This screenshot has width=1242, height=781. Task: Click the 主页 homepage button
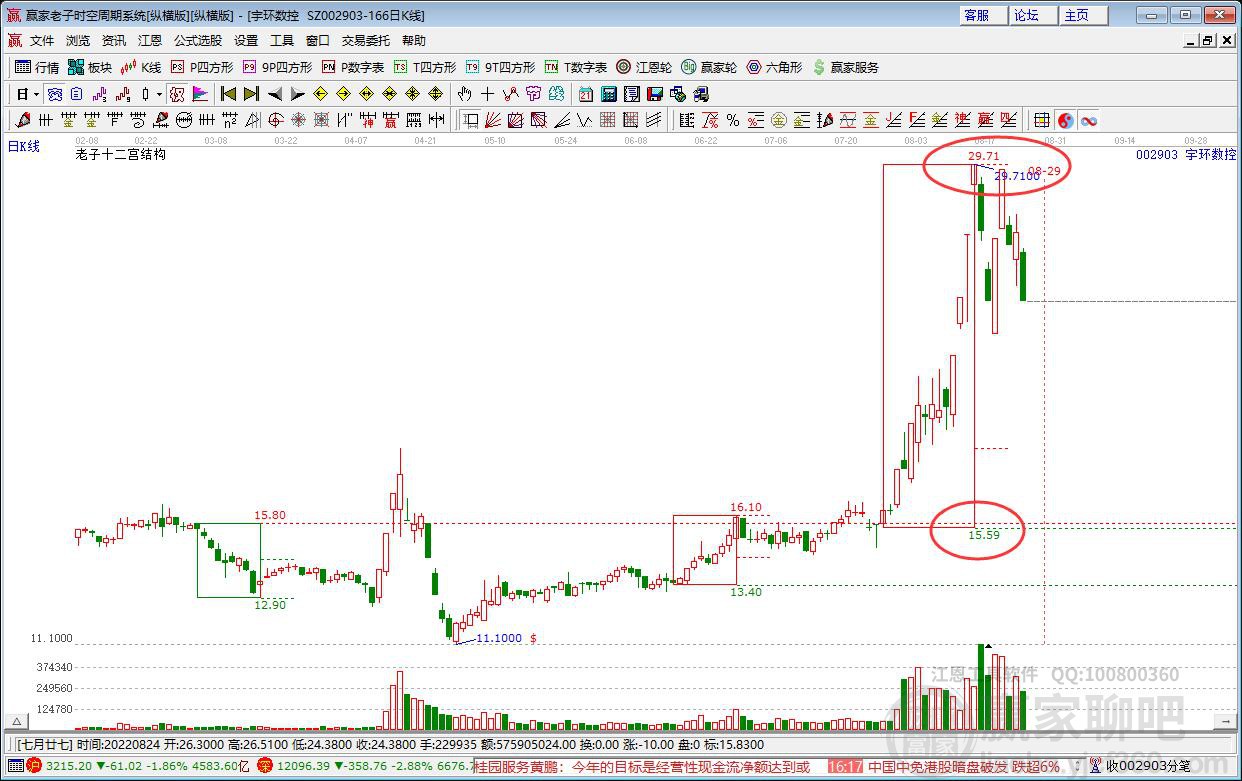[1083, 15]
